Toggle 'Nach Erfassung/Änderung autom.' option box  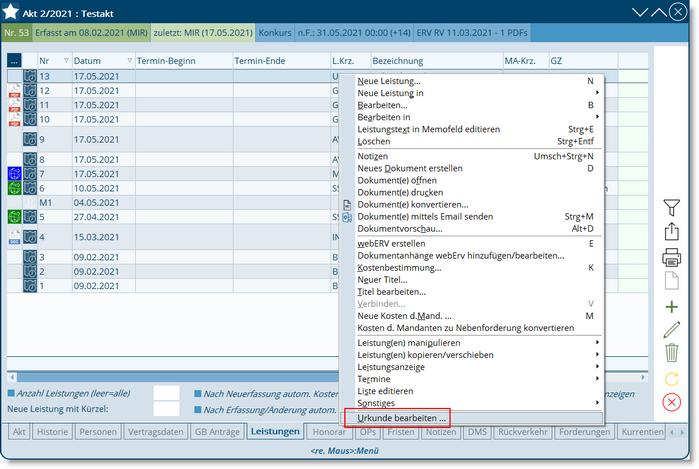(x=198, y=409)
